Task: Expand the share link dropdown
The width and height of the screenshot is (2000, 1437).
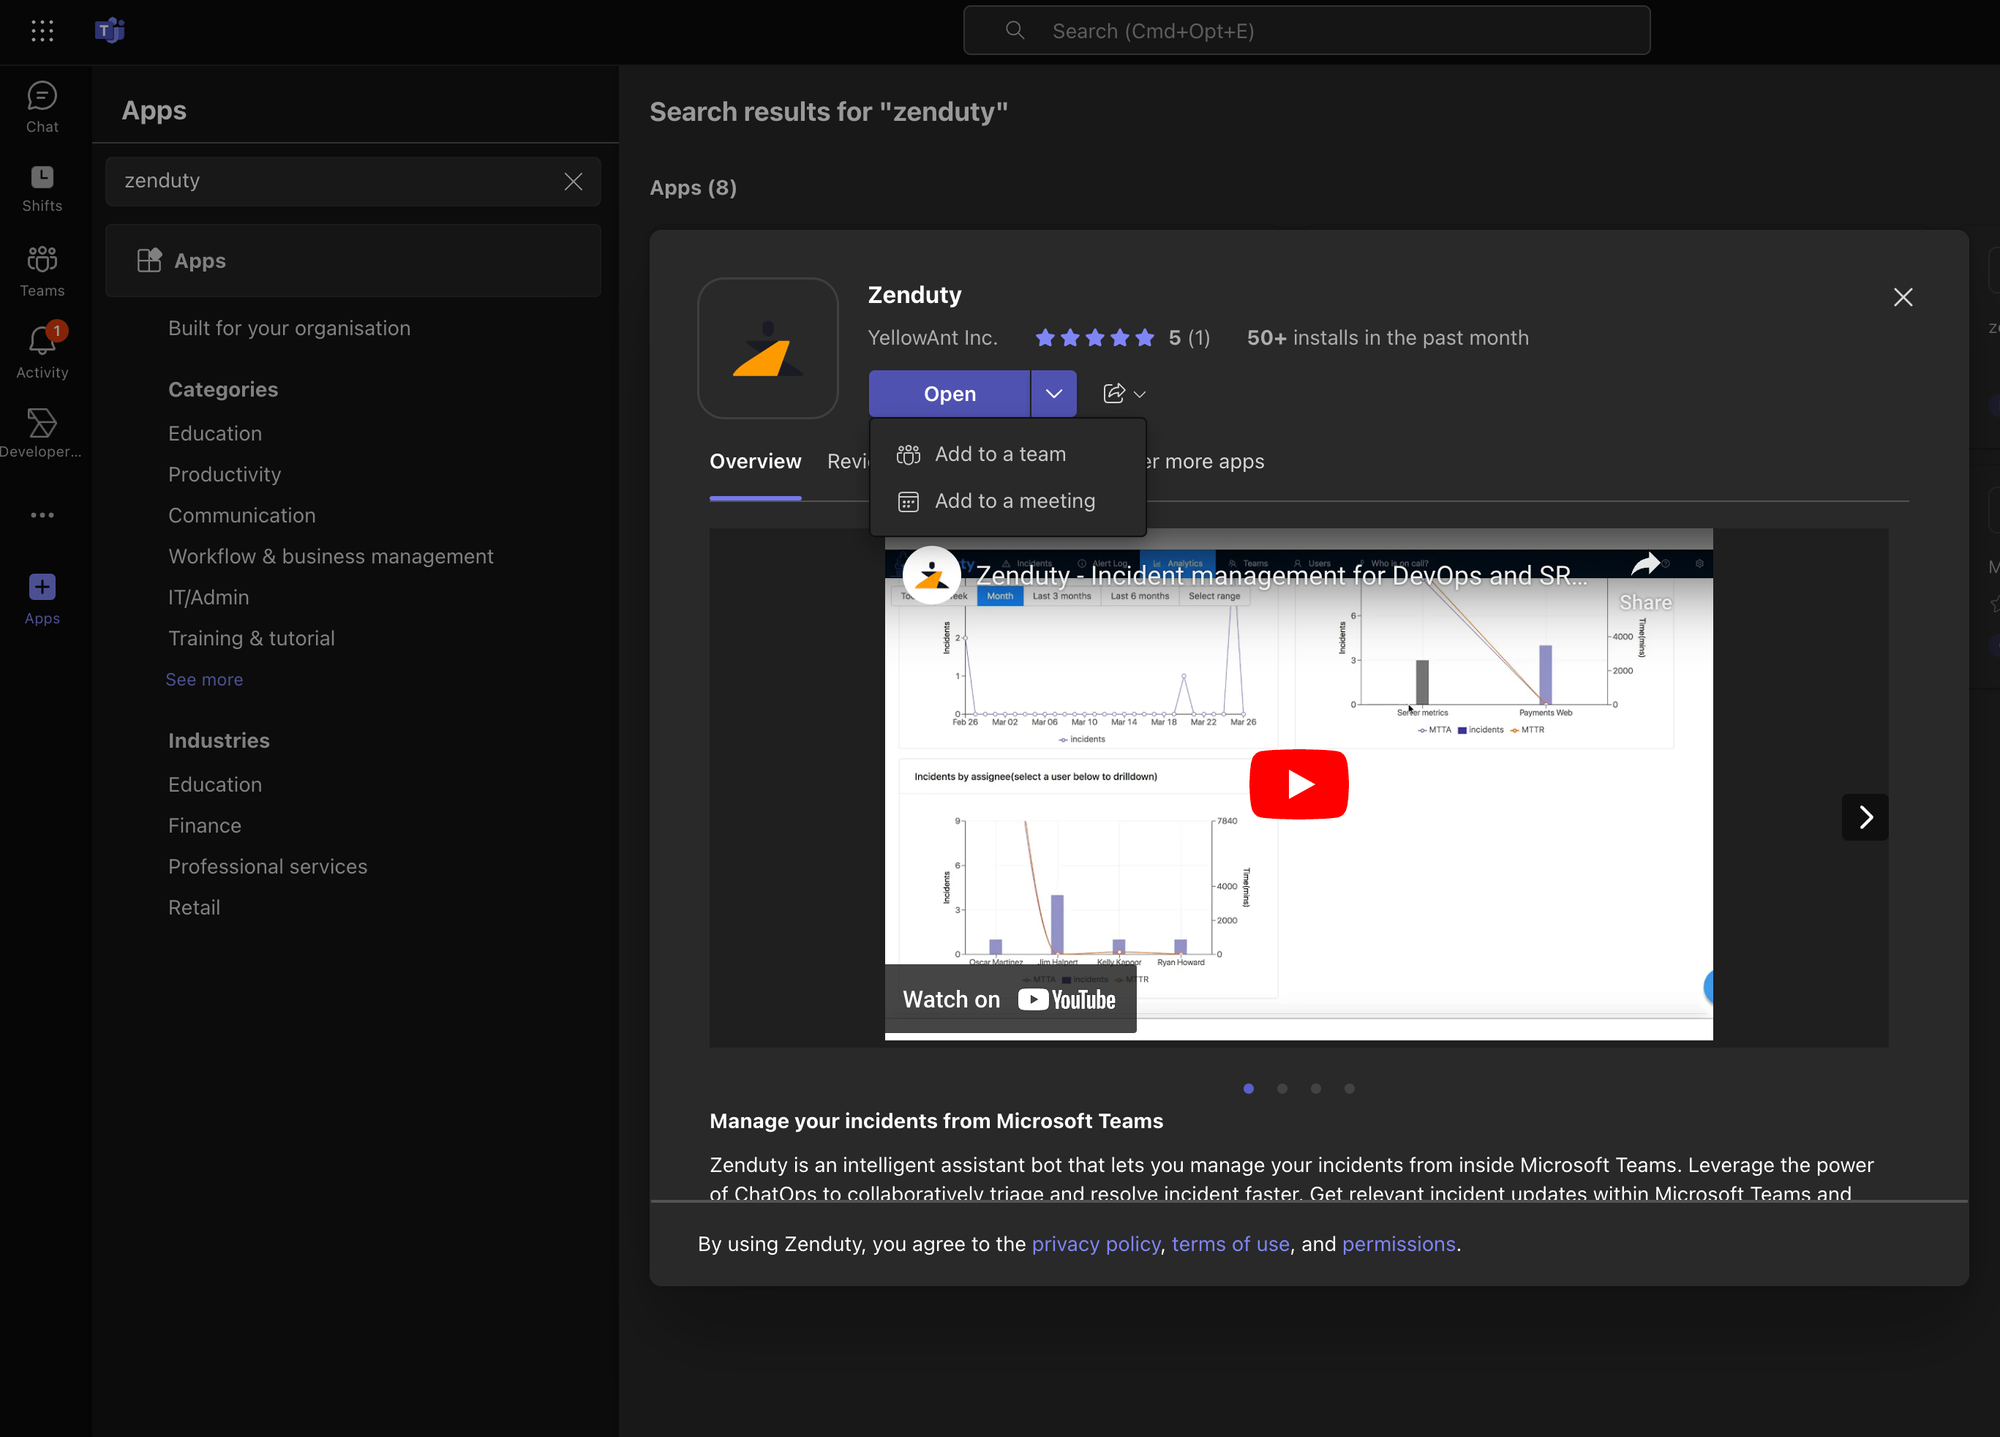Action: pos(1124,394)
